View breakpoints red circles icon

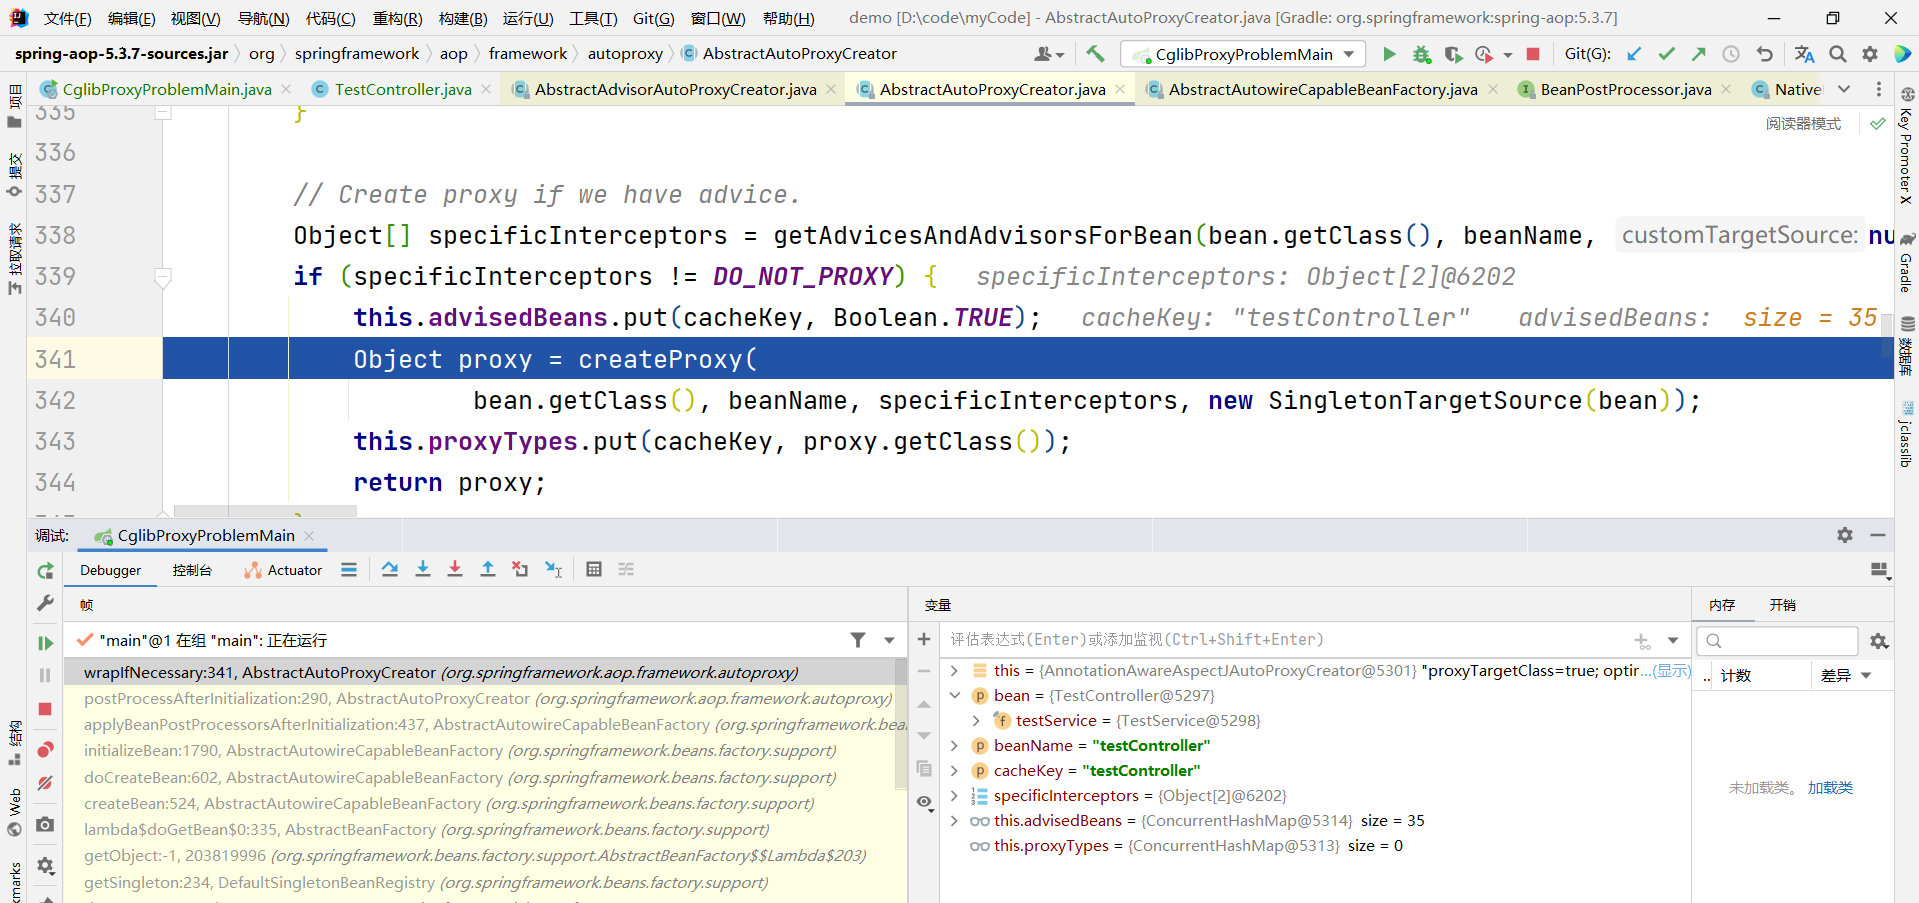pyautogui.click(x=45, y=750)
